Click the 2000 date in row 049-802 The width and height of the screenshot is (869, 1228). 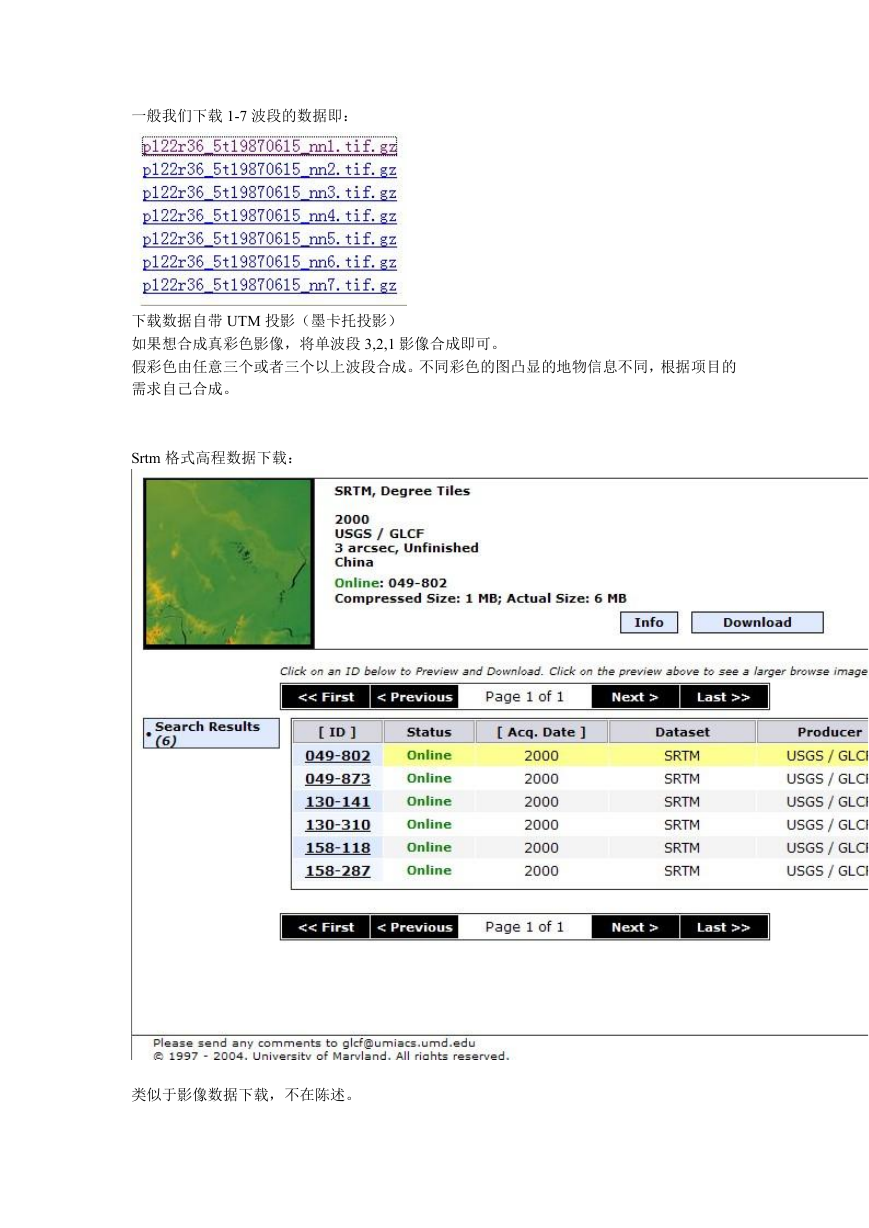coord(541,756)
